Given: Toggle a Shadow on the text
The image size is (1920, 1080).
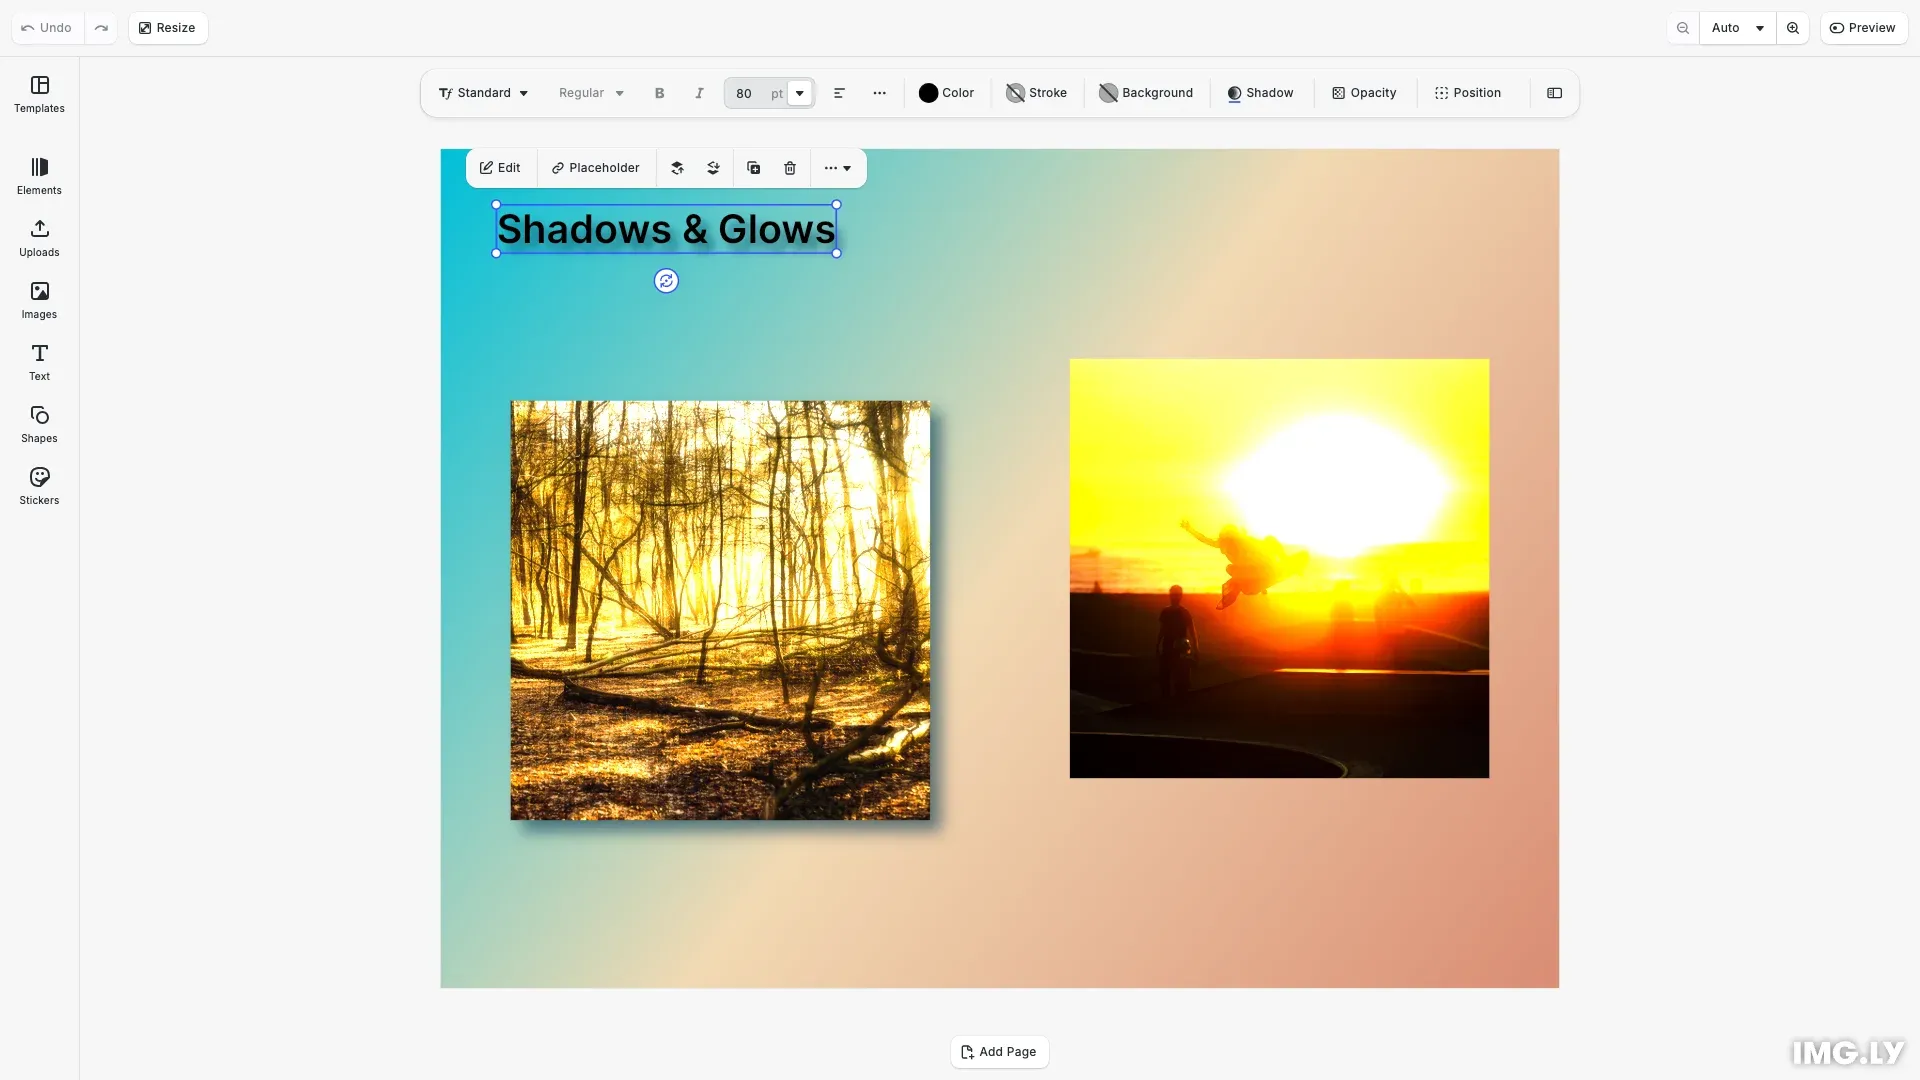Looking at the screenshot, I should pyautogui.click(x=1260, y=93).
